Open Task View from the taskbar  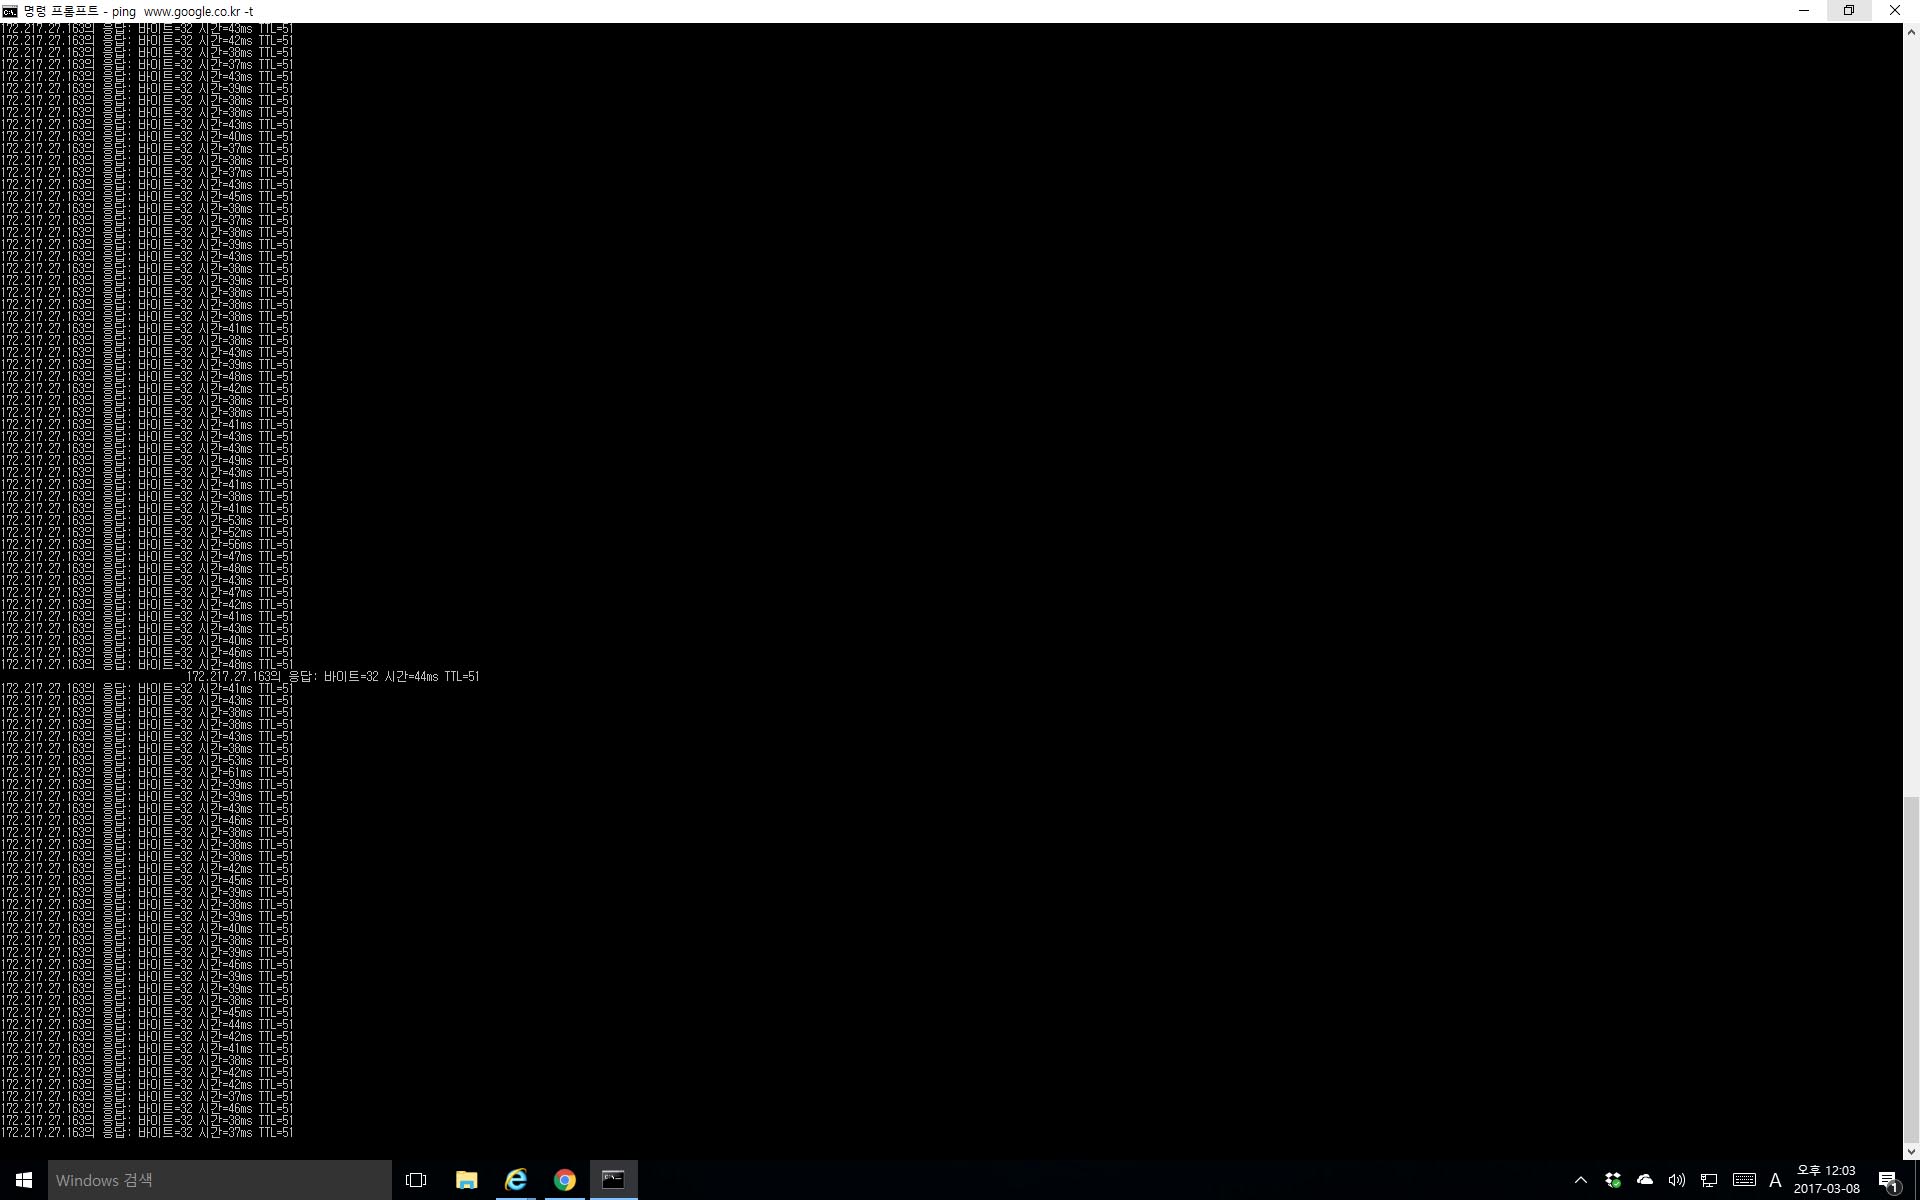416,1180
